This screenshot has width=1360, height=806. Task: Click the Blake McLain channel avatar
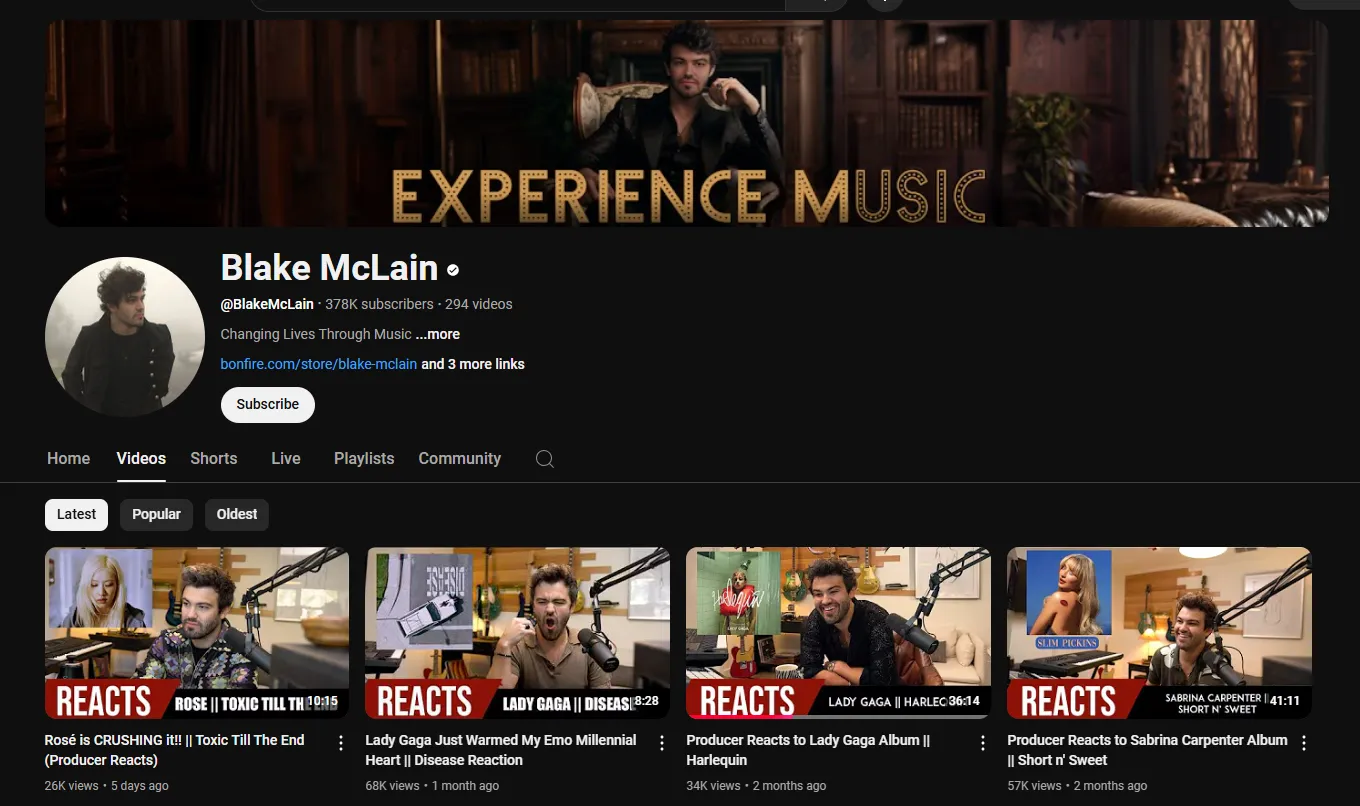pyautogui.click(x=125, y=337)
